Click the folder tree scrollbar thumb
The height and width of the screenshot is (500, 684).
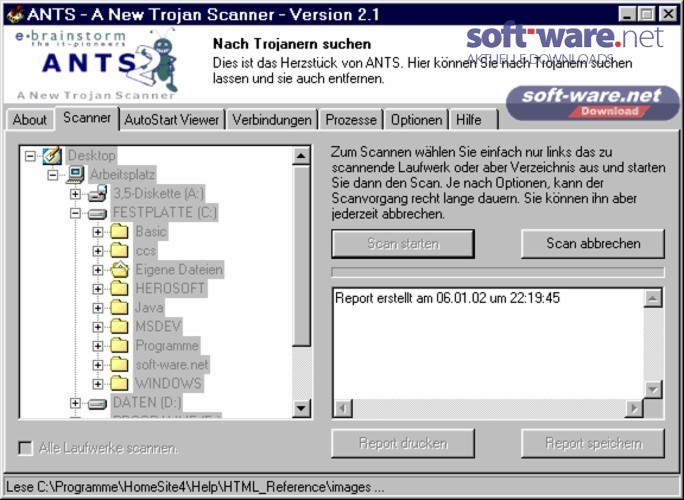coord(301,255)
